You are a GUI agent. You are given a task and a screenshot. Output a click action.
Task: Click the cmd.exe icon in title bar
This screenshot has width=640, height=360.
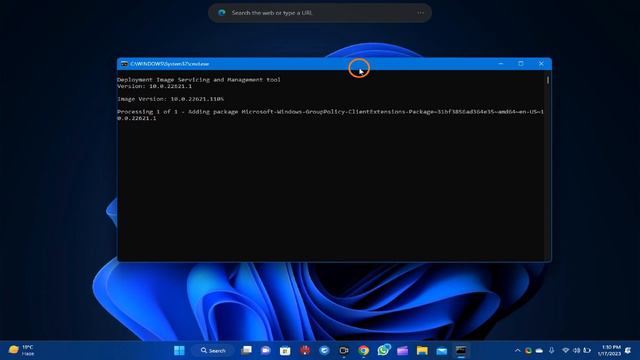click(x=124, y=64)
